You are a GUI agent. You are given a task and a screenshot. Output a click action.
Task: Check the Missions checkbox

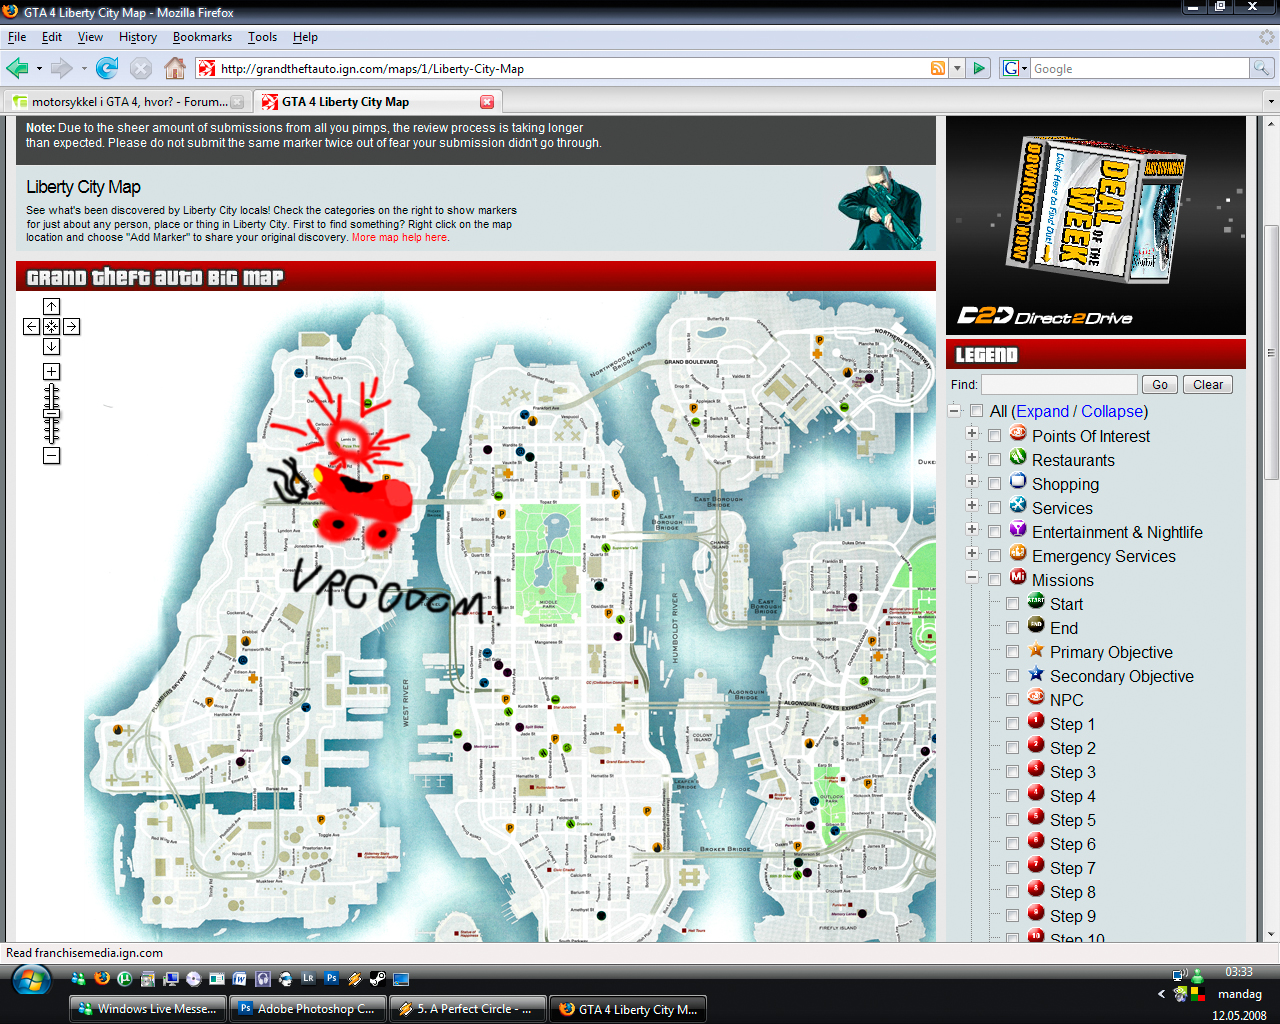(x=994, y=580)
